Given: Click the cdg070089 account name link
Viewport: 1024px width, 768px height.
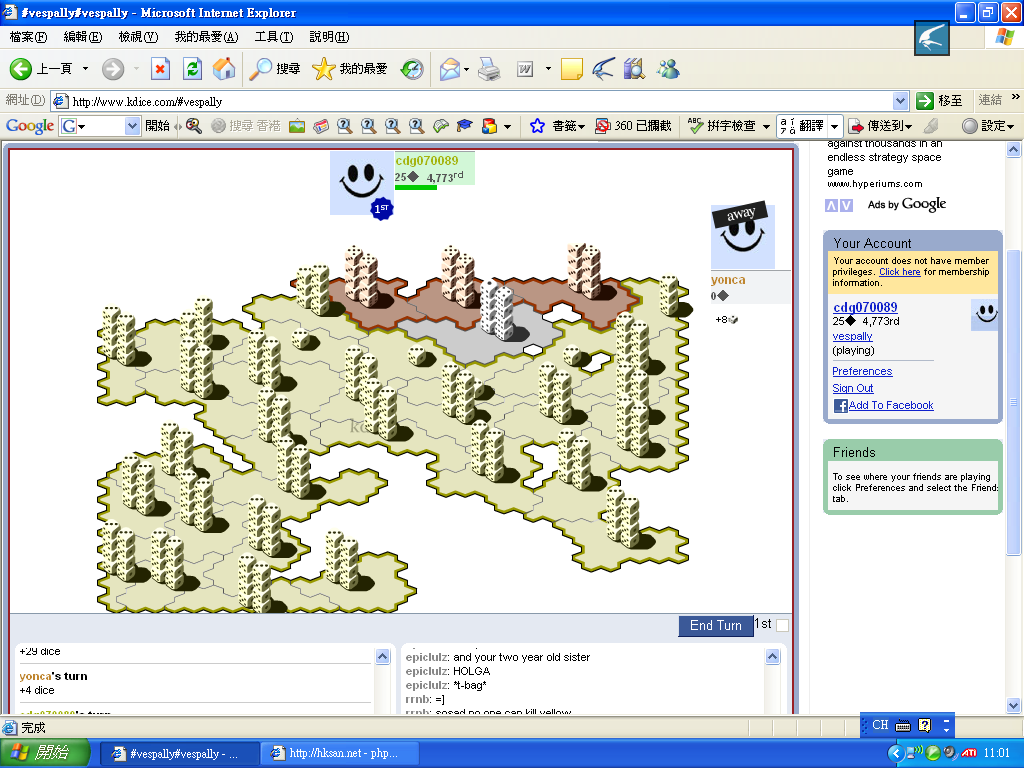Looking at the screenshot, I should (865, 307).
